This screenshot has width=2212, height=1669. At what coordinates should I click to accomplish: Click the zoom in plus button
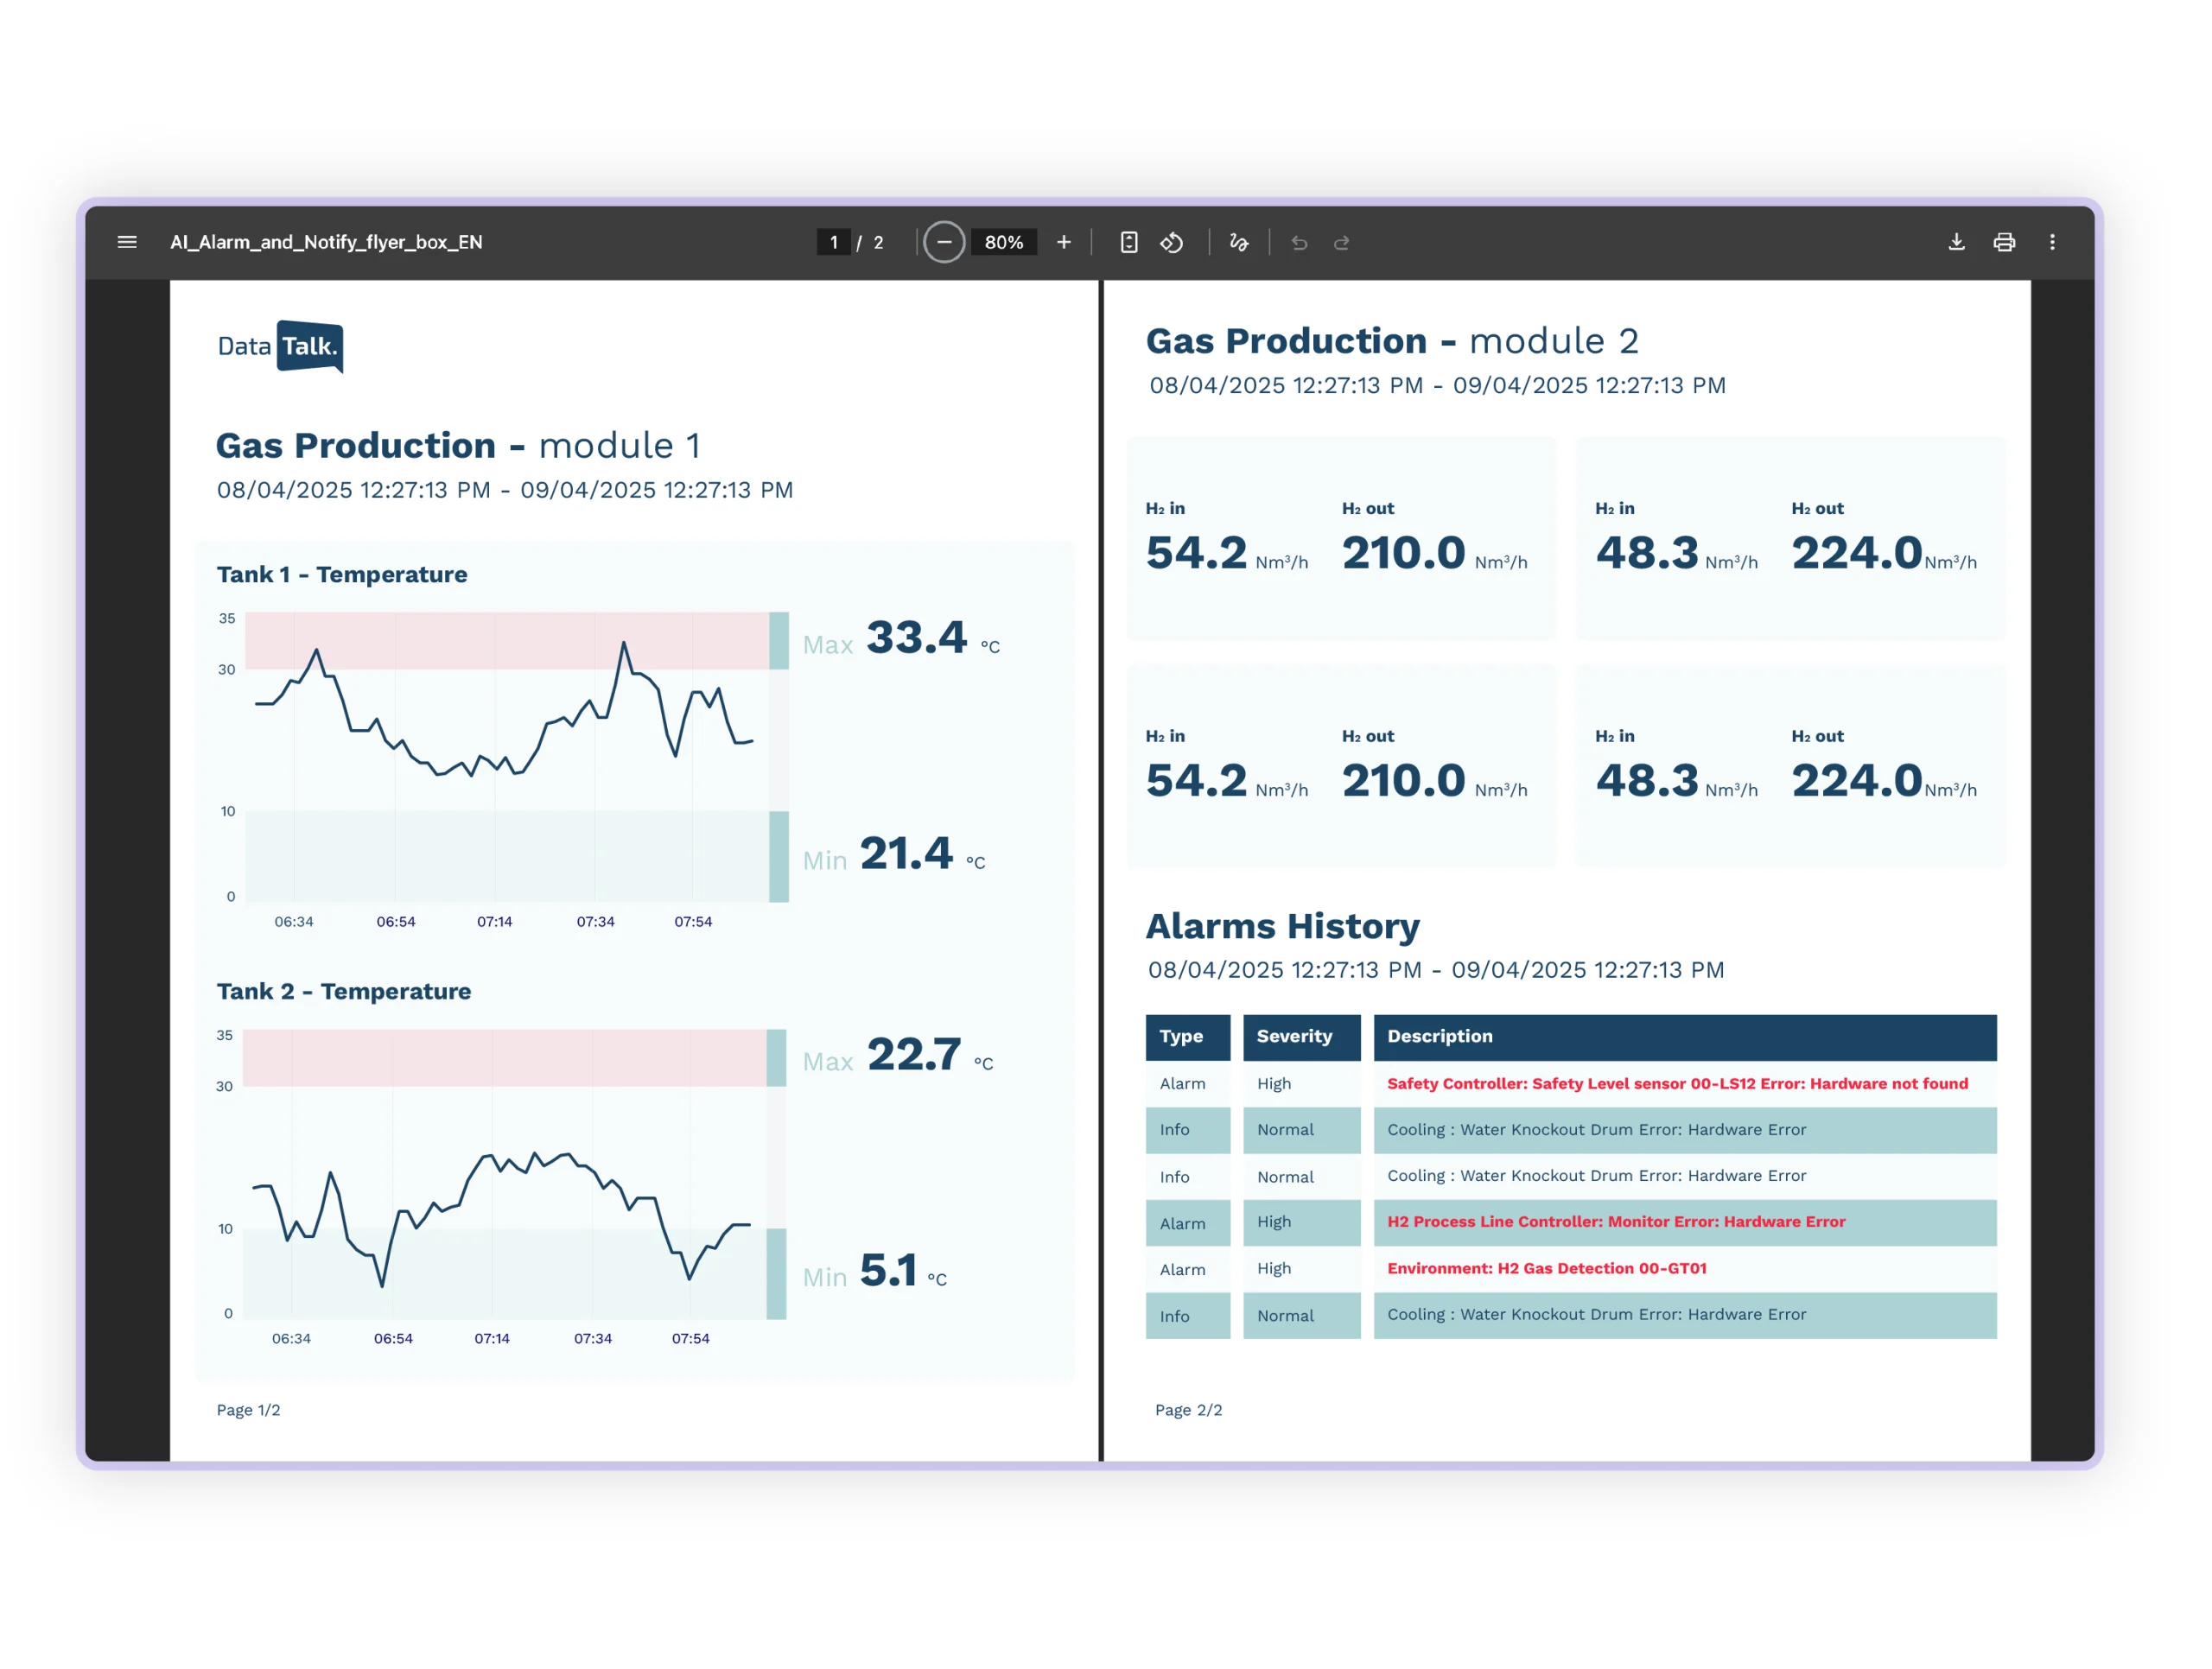pos(1064,242)
